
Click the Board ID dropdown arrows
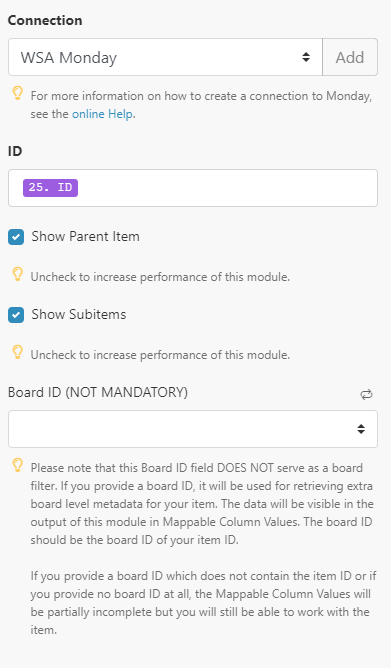click(361, 429)
